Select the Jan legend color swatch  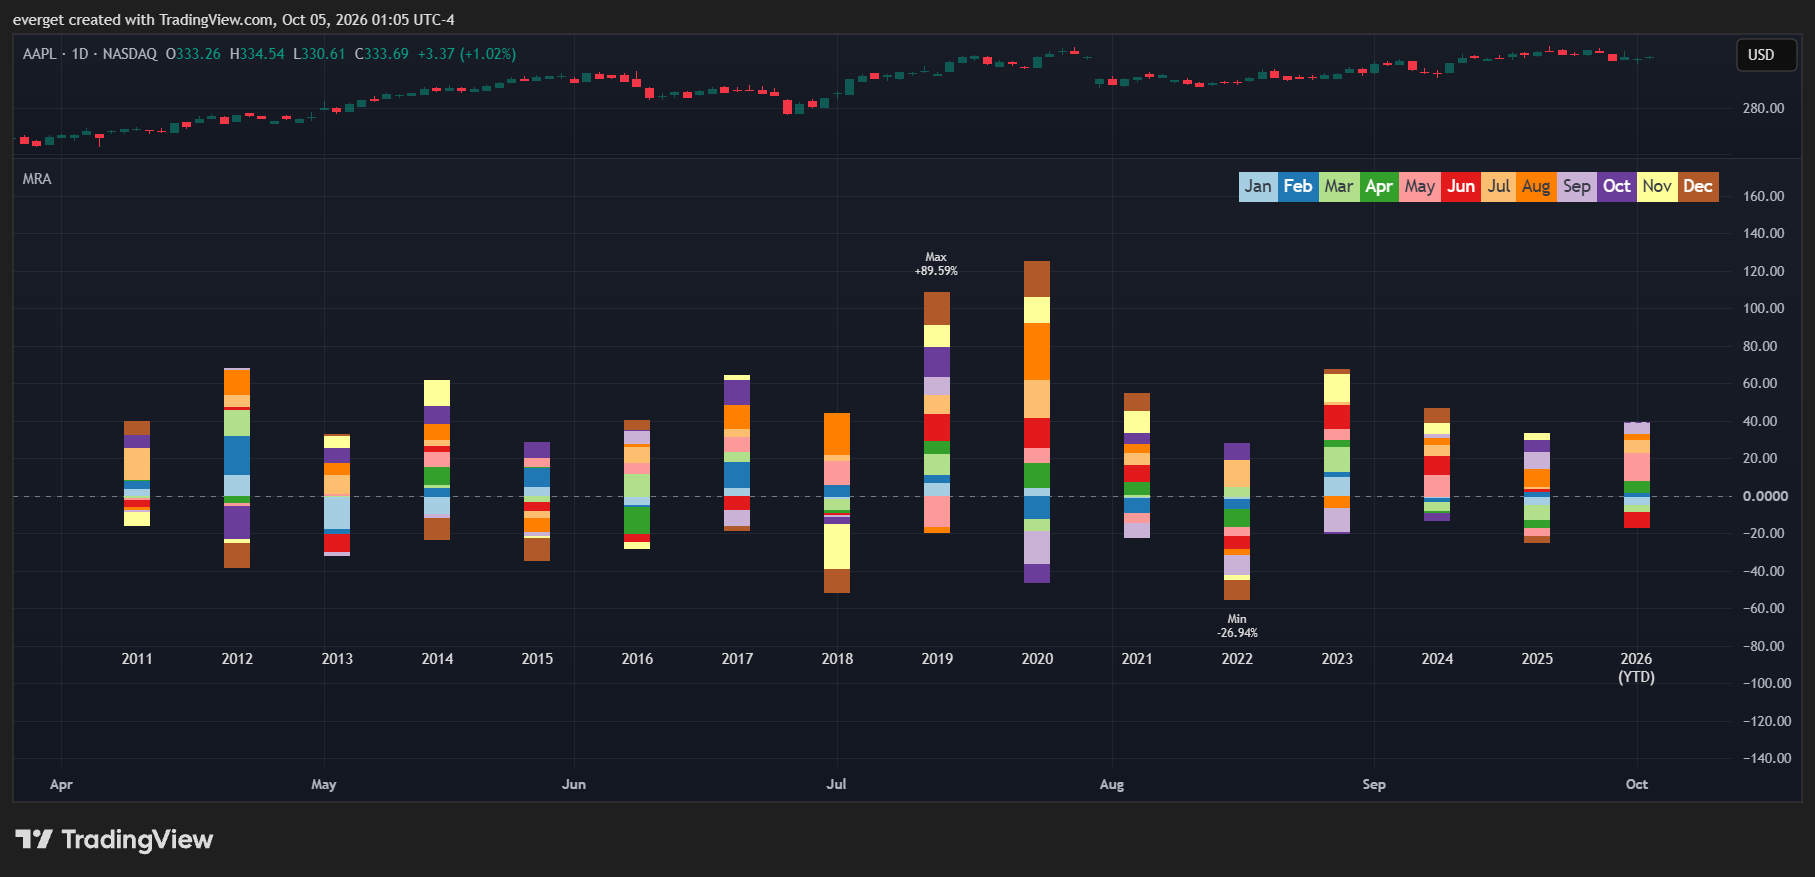[1258, 186]
